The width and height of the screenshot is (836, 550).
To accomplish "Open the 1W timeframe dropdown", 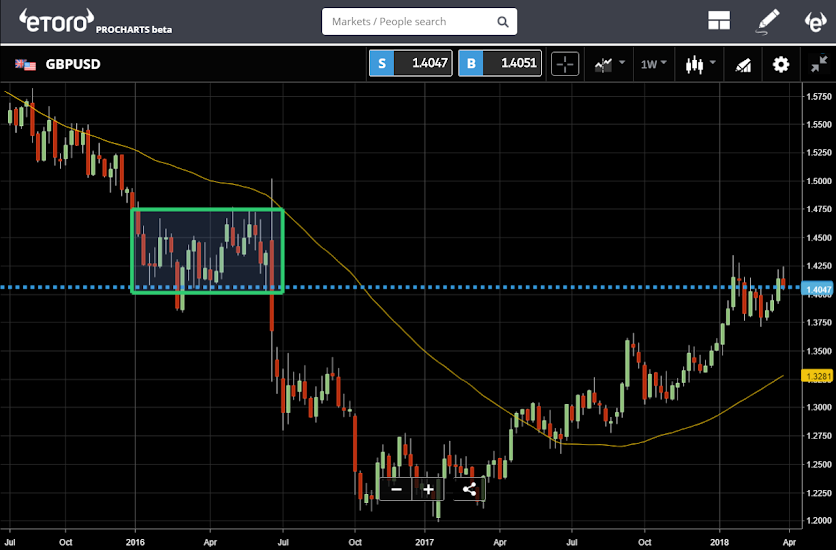I will (x=654, y=64).
